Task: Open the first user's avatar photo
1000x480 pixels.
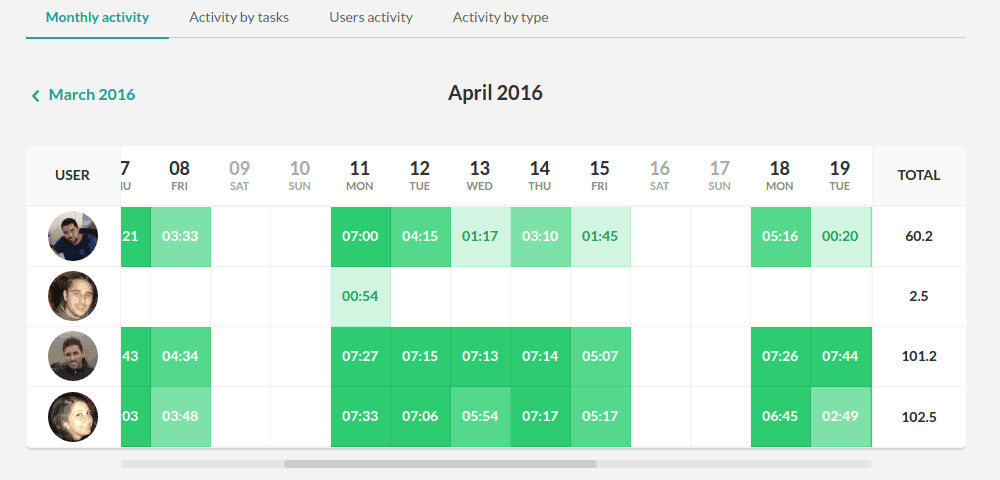Action: coord(73,237)
